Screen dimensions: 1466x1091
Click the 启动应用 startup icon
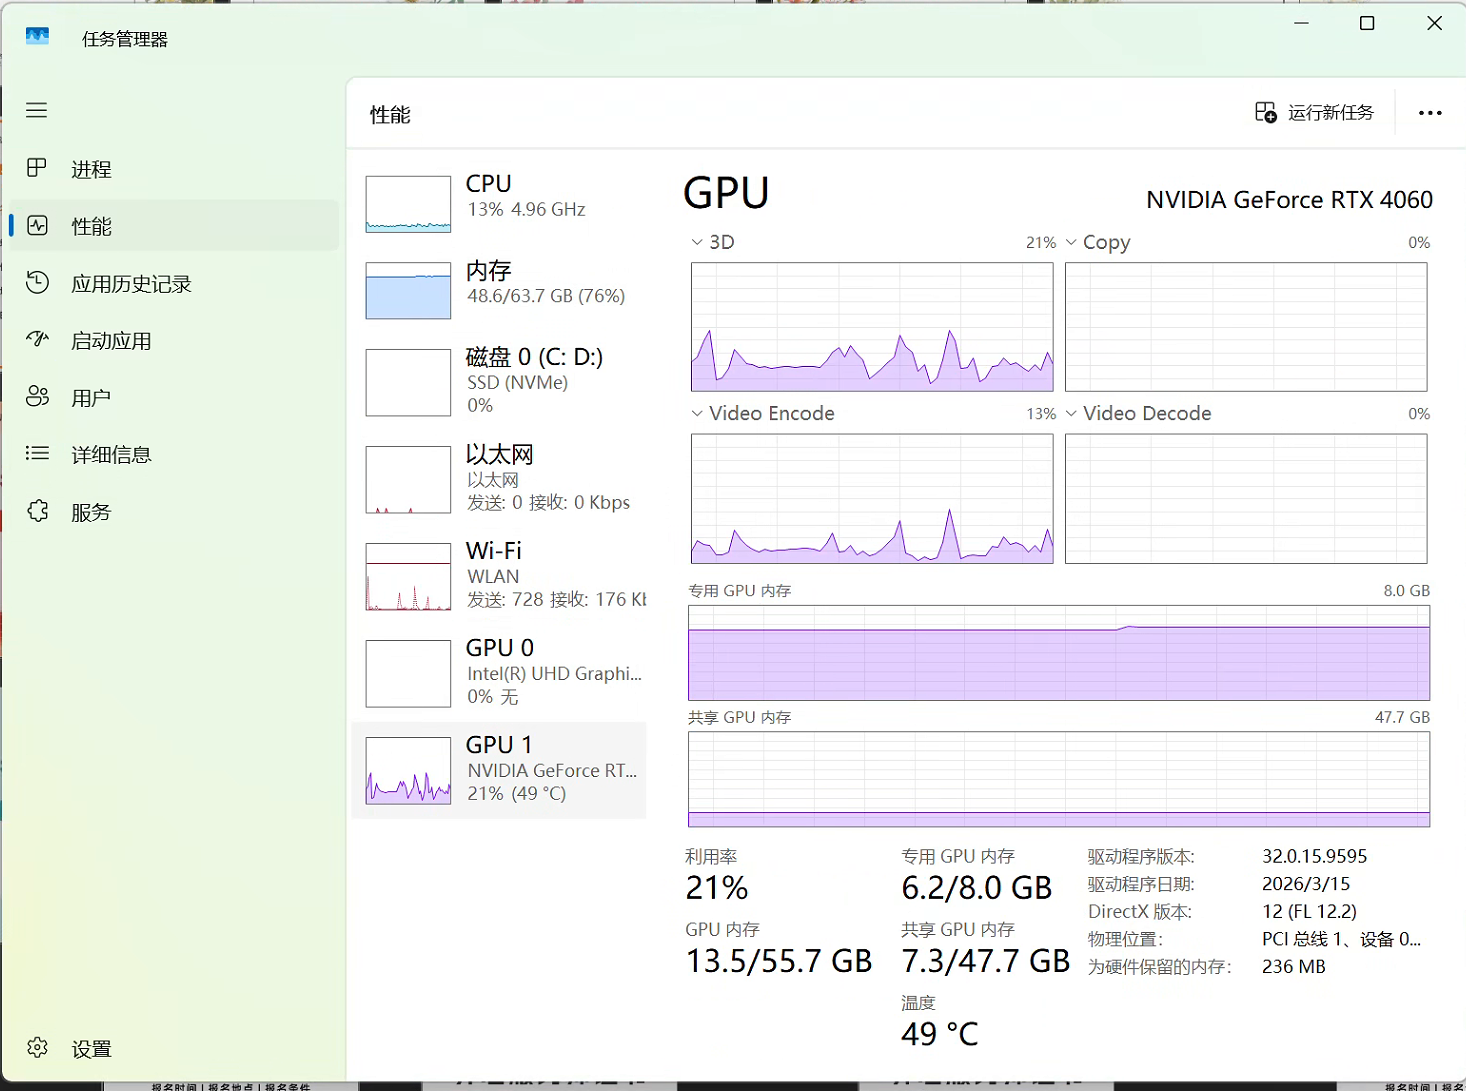[37, 340]
